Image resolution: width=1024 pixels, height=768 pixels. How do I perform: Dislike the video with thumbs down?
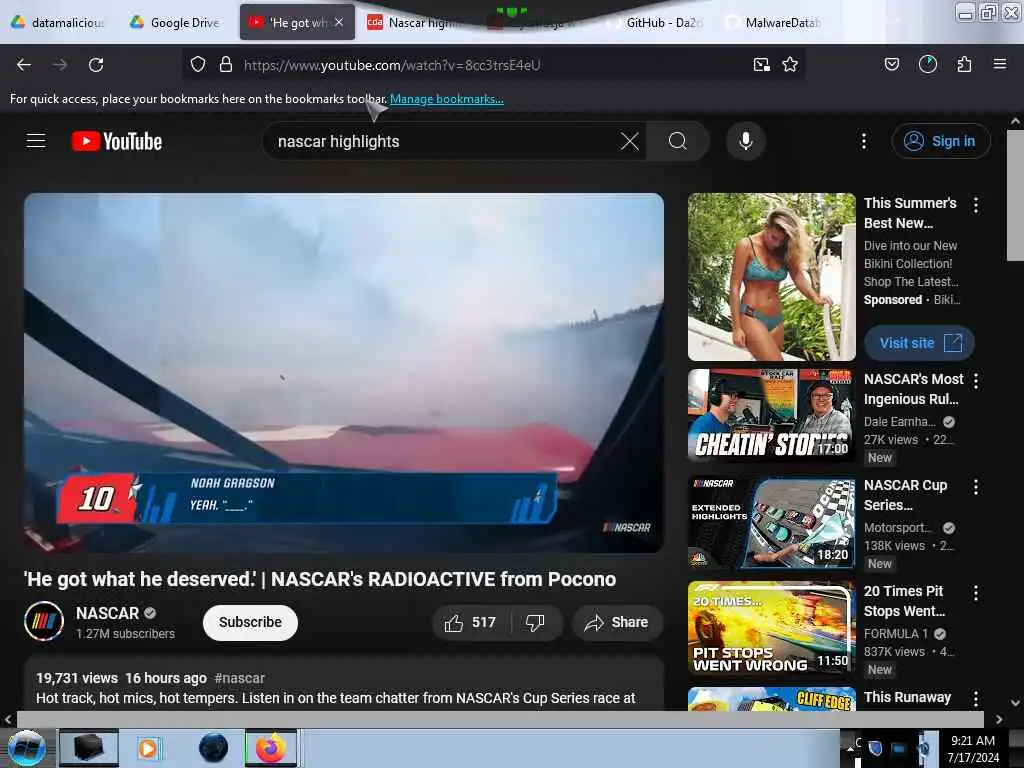pos(535,622)
